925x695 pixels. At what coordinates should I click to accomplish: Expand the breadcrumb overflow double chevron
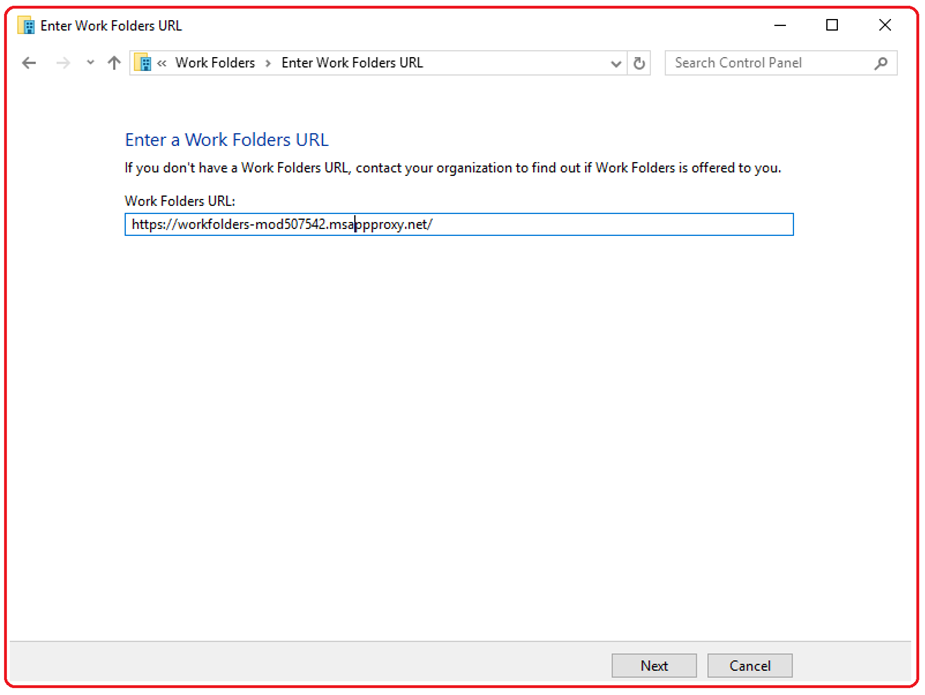[x=162, y=63]
